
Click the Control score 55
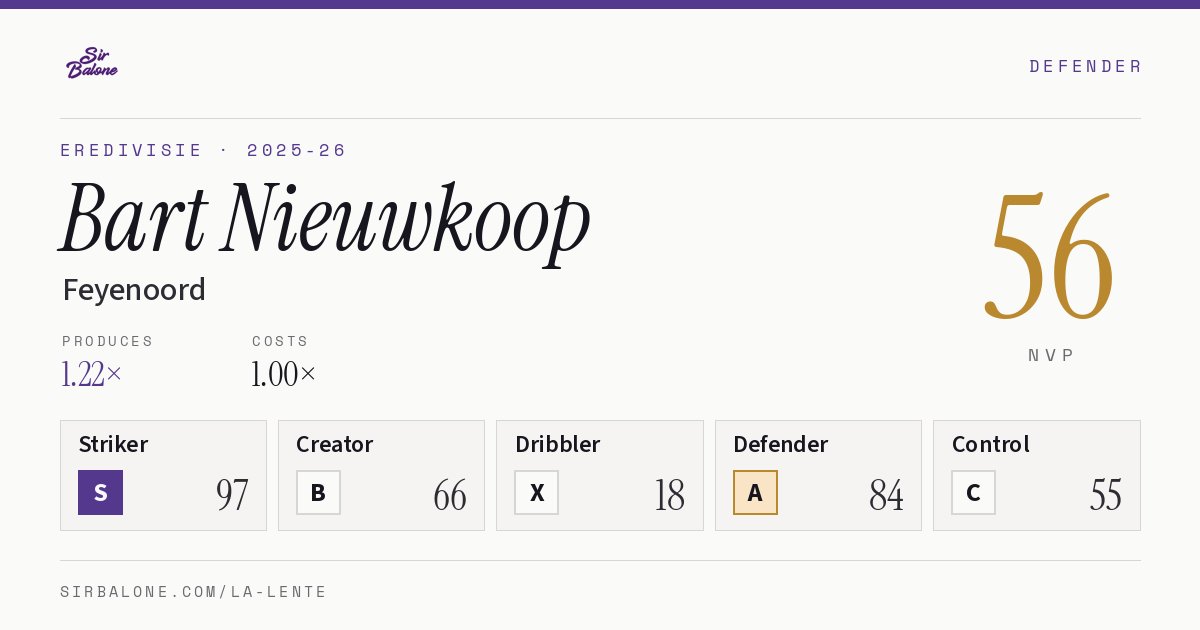coord(1105,494)
